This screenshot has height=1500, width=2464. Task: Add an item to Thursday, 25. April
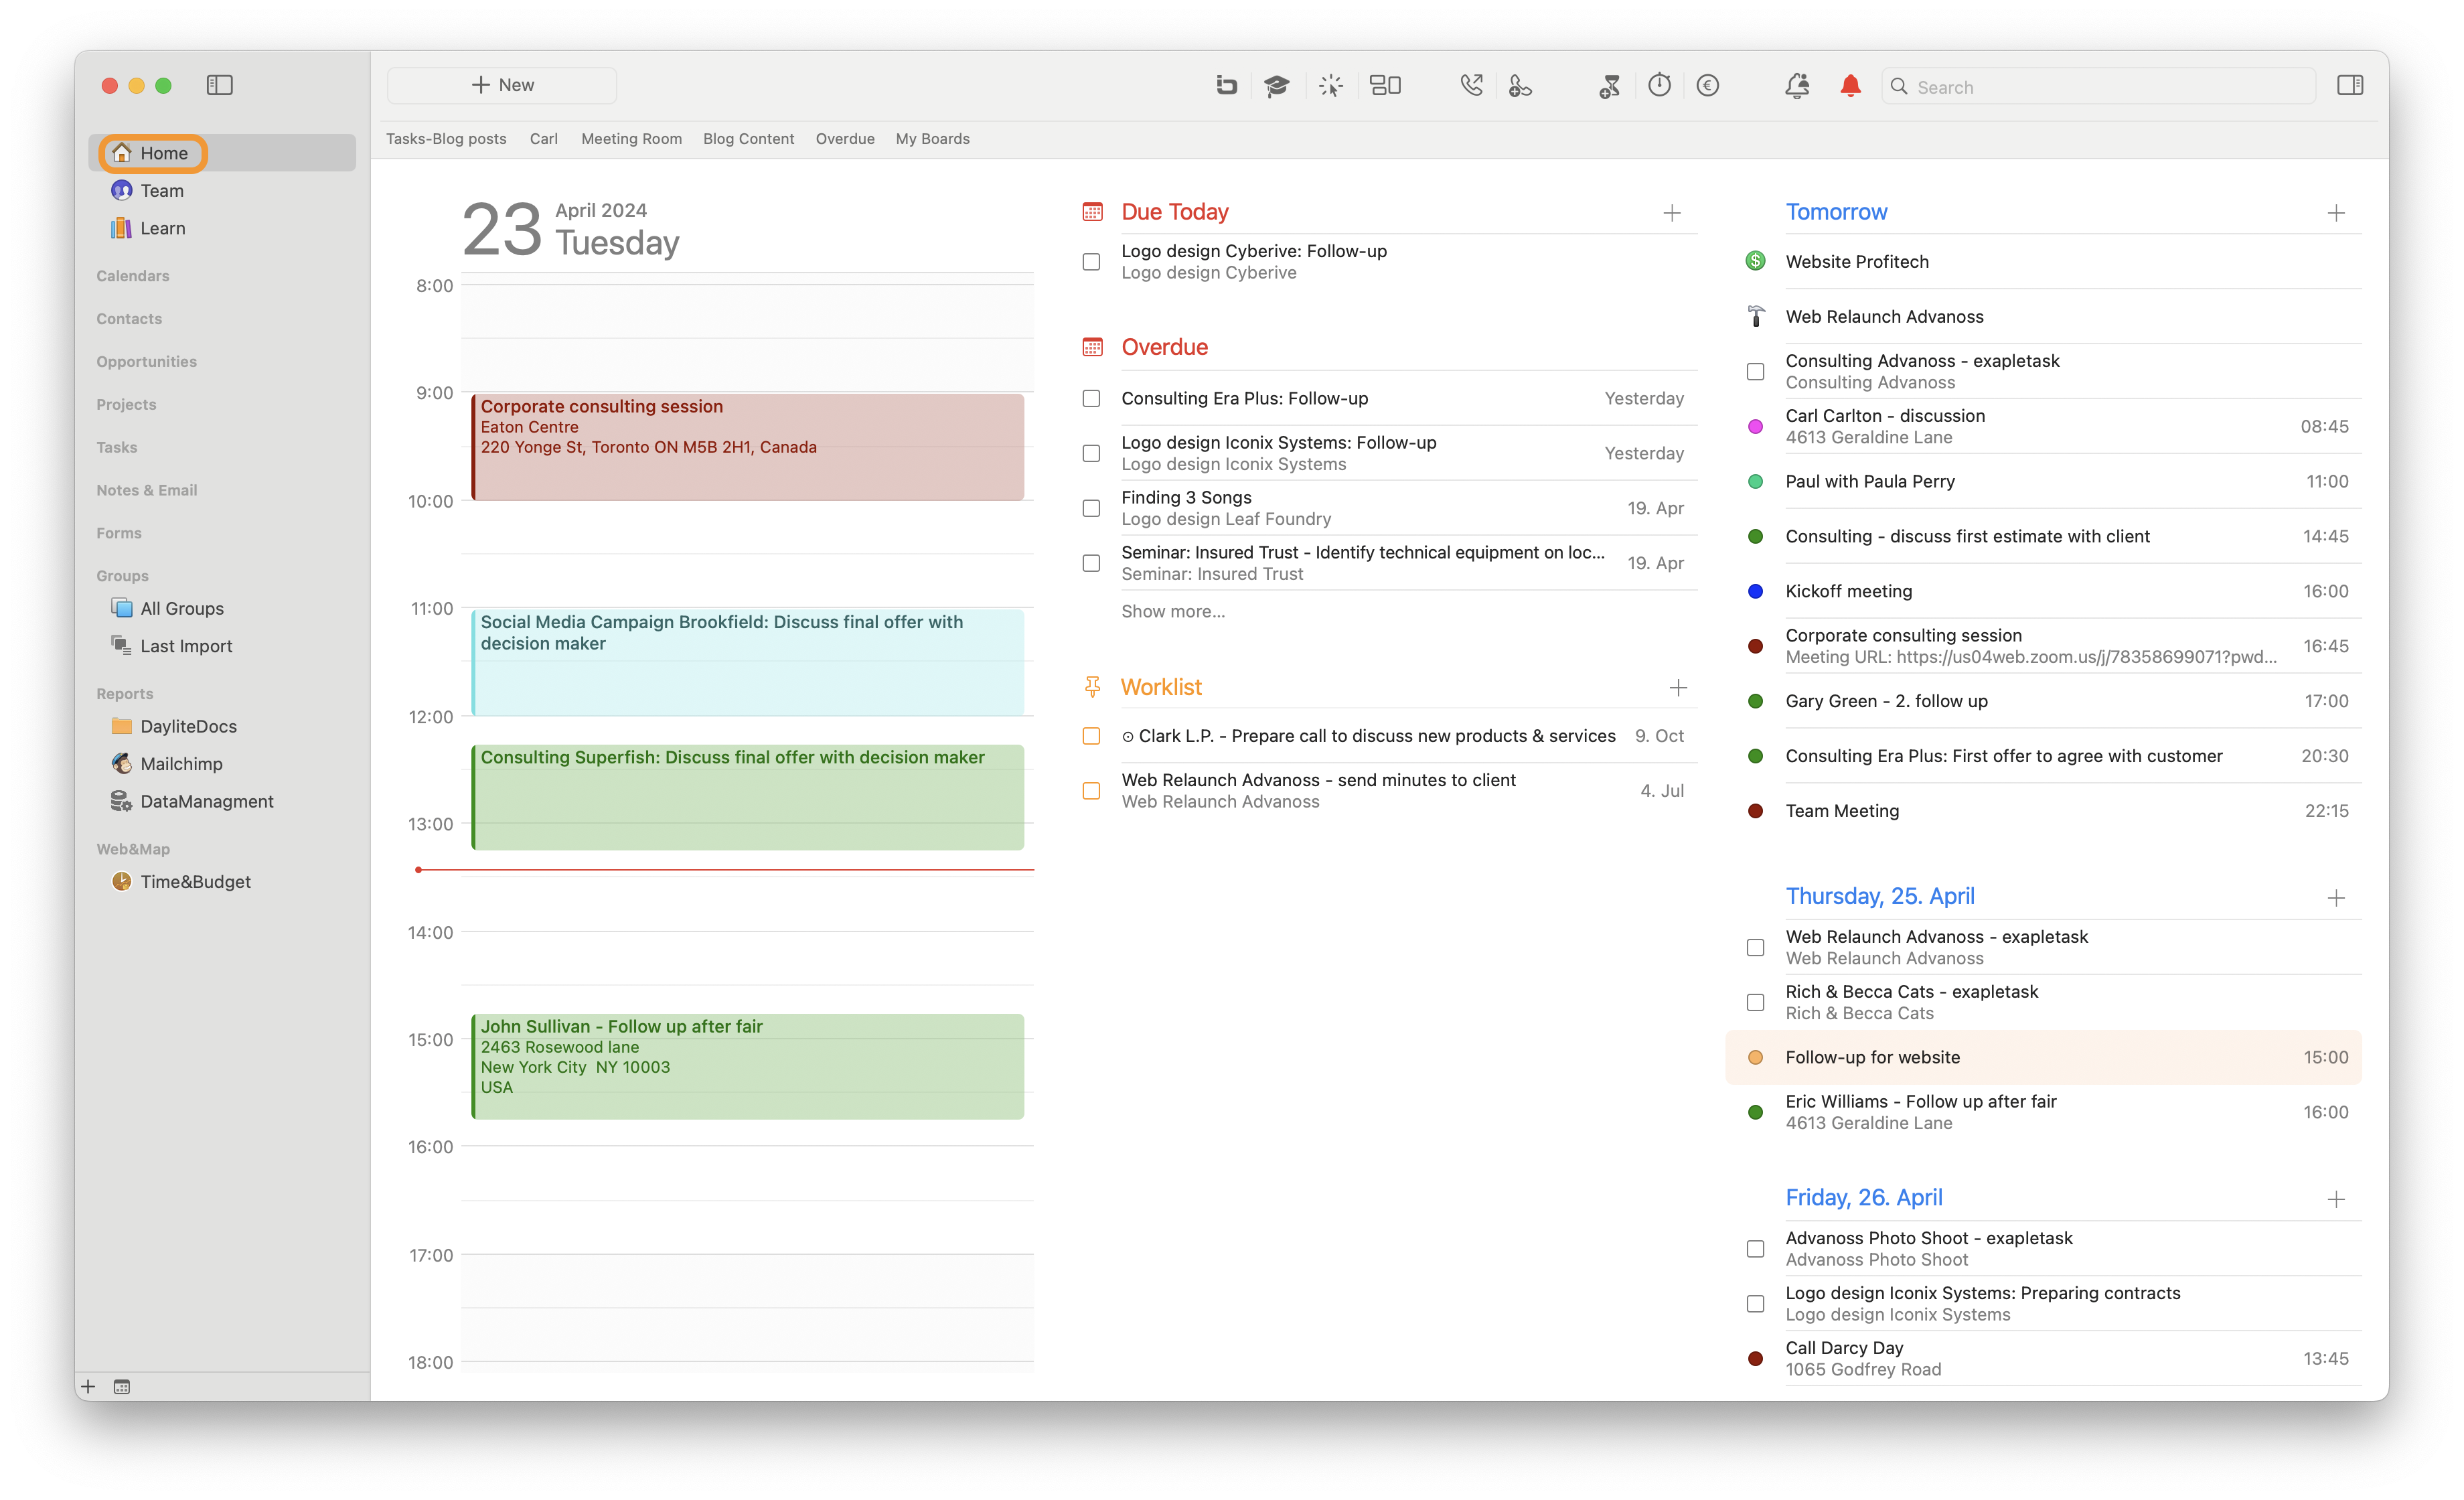[x=2336, y=898]
